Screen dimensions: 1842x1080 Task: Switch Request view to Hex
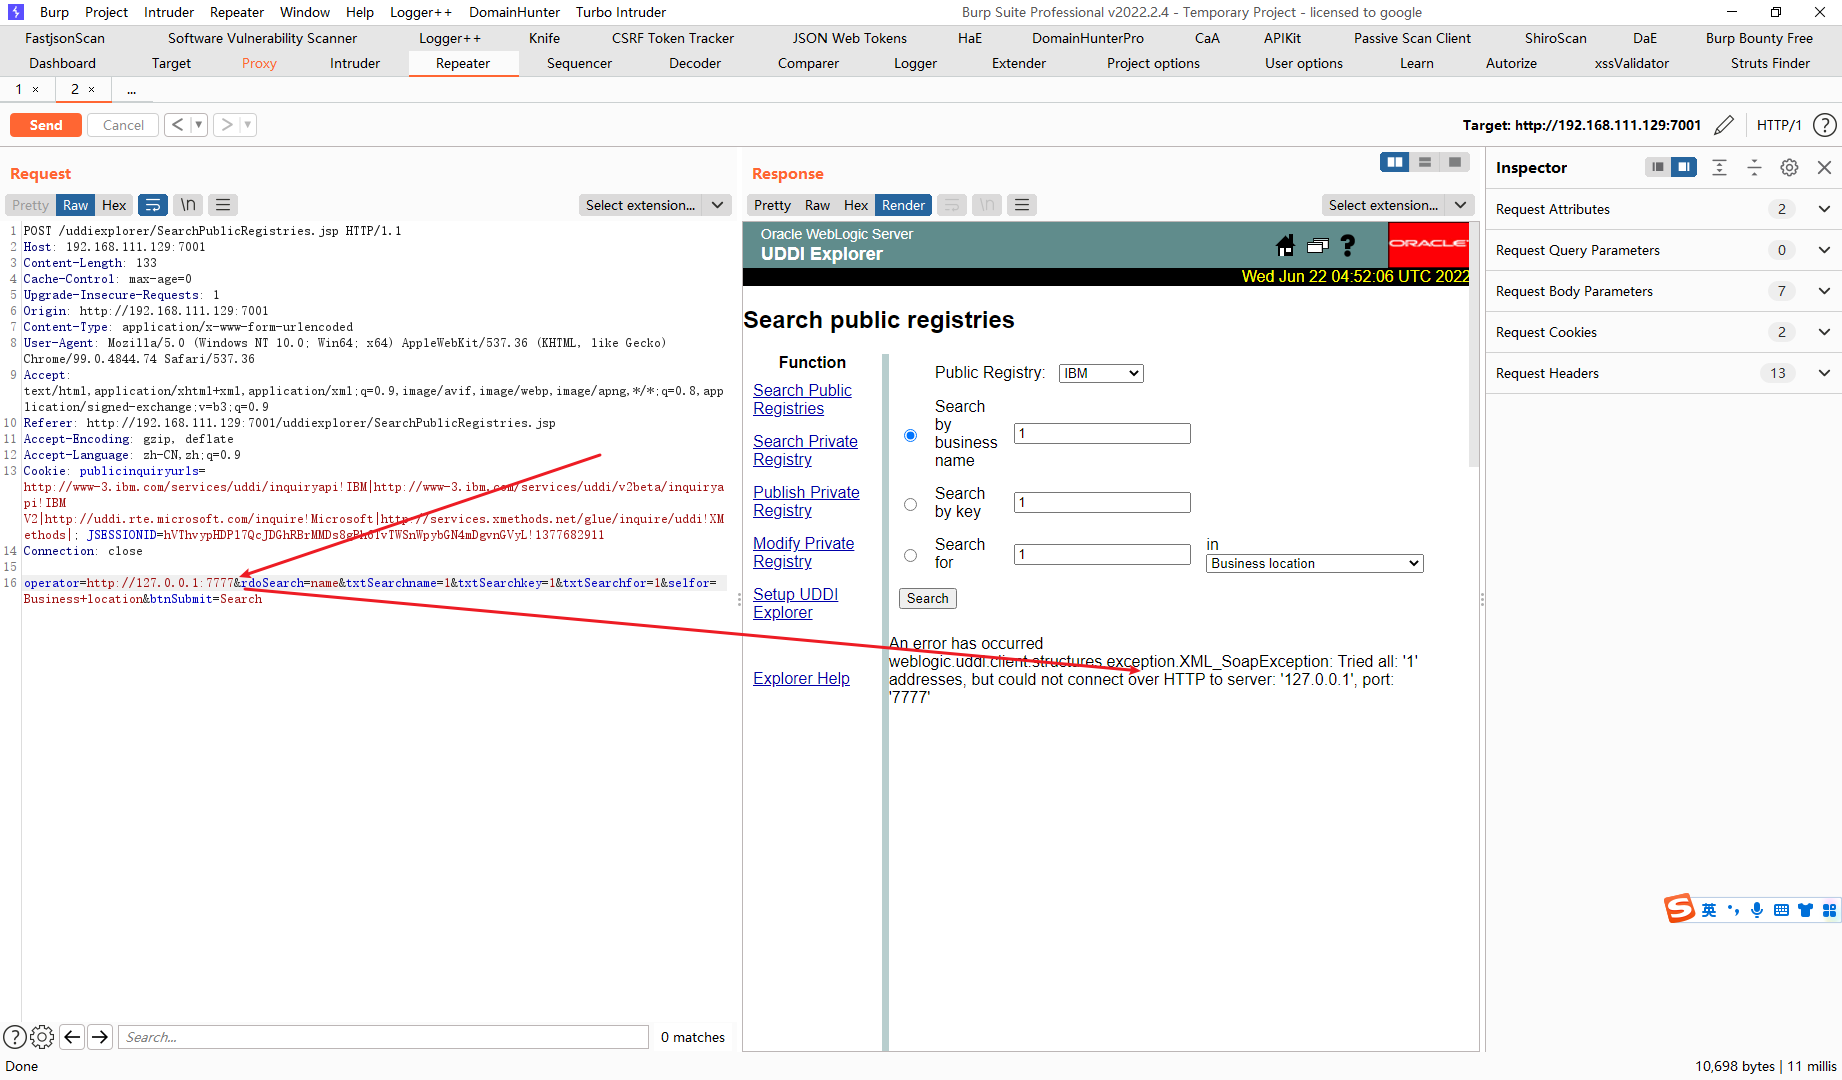point(114,205)
